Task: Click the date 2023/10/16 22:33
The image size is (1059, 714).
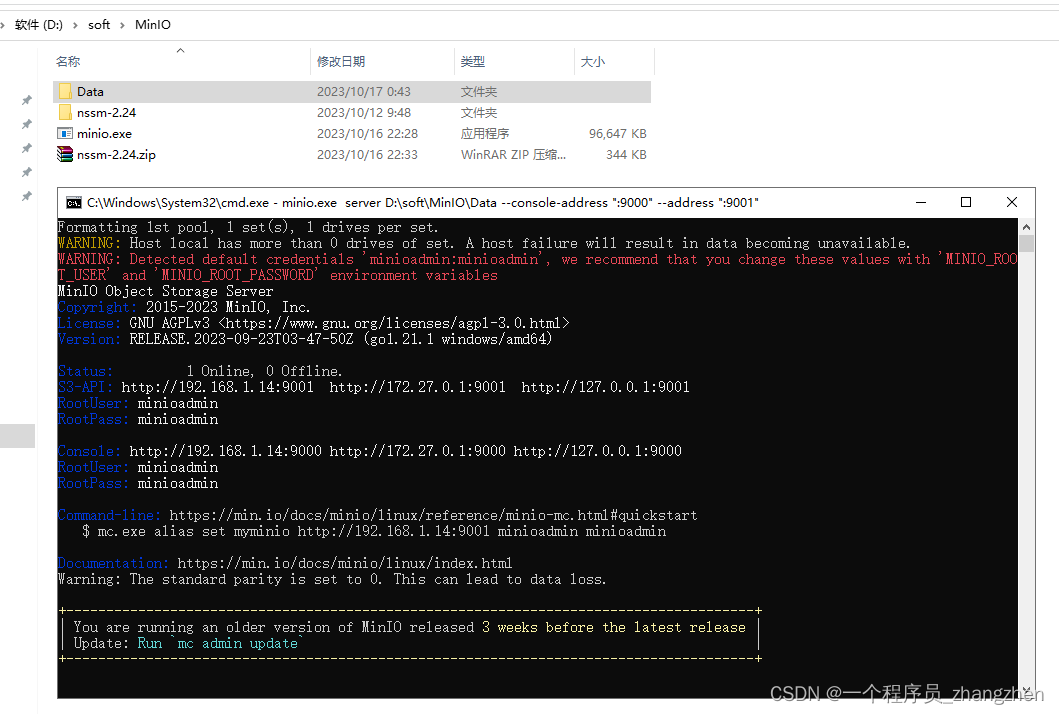Action: [x=367, y=155]
